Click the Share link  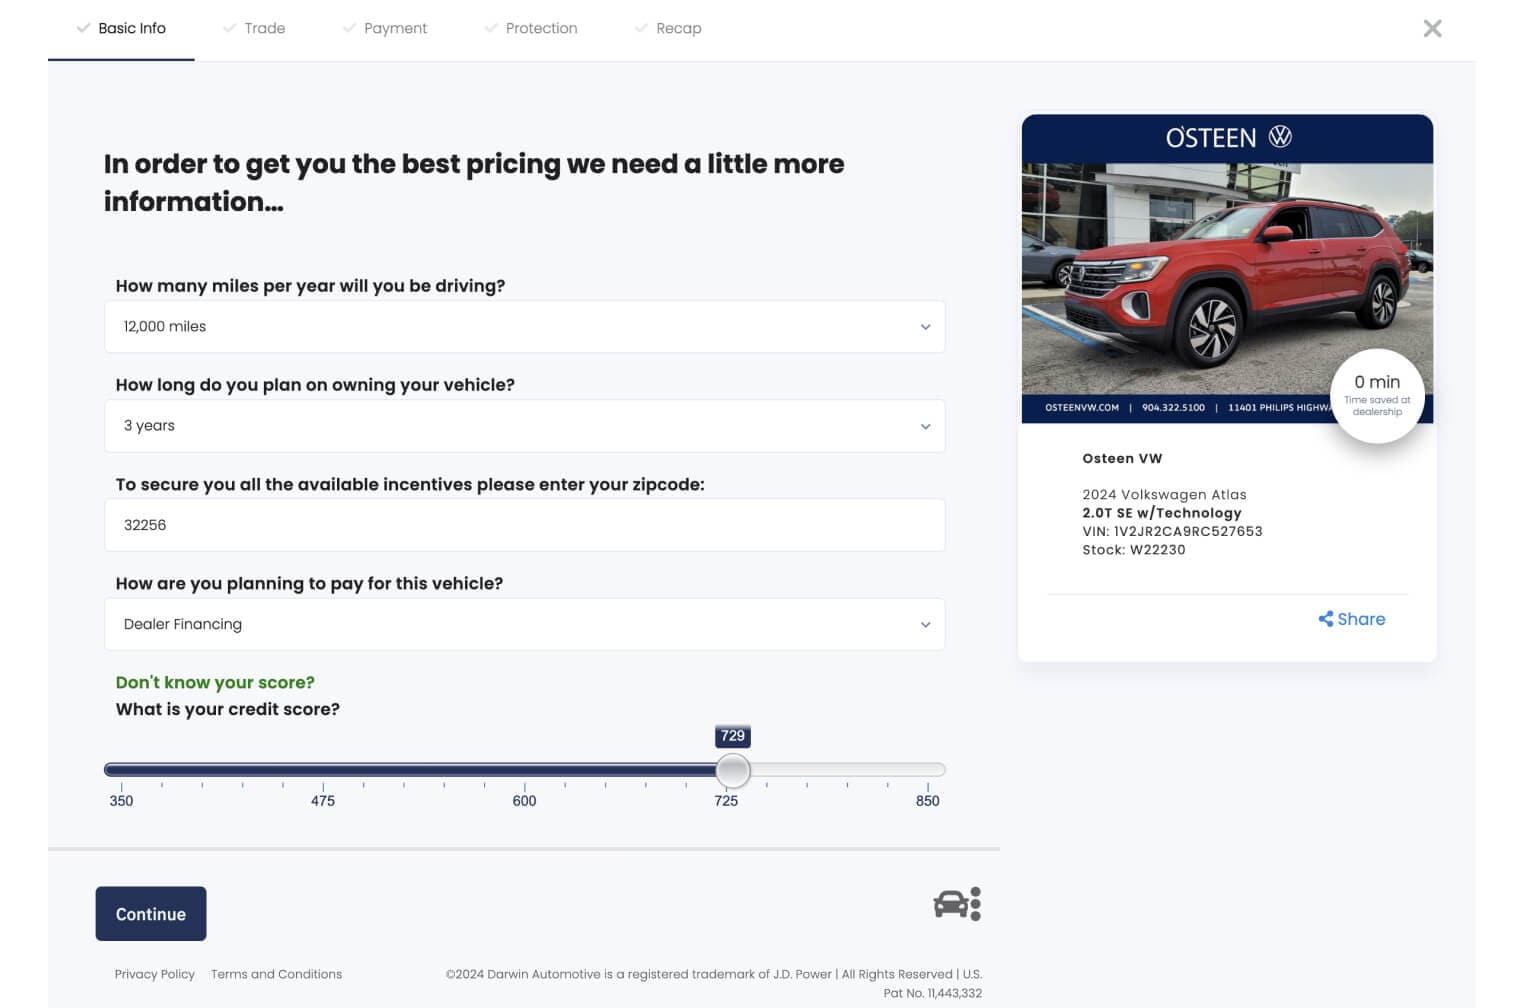click(x=1352, y=619)
